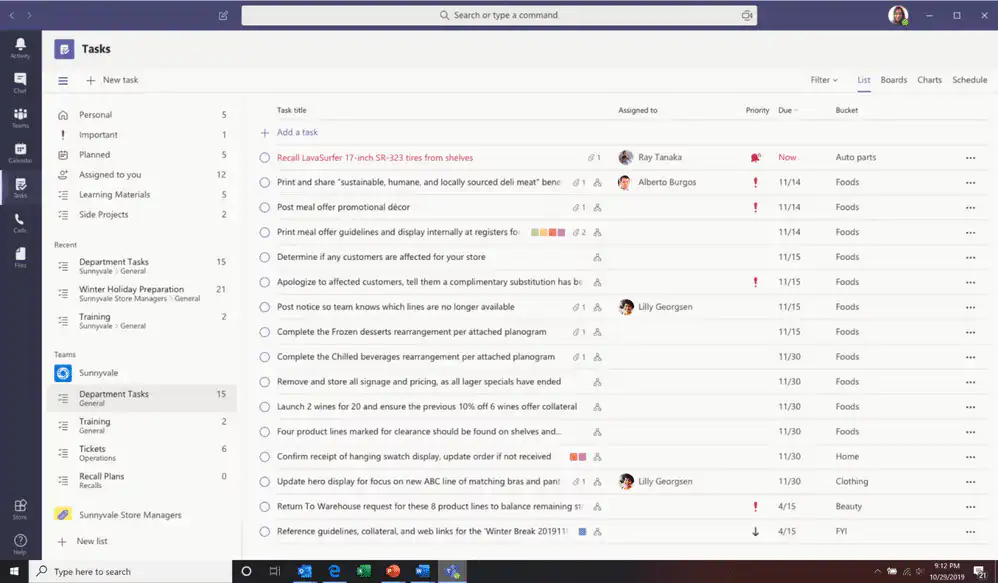
Task: Open Help in the left rail
Action: pos(20,543)
